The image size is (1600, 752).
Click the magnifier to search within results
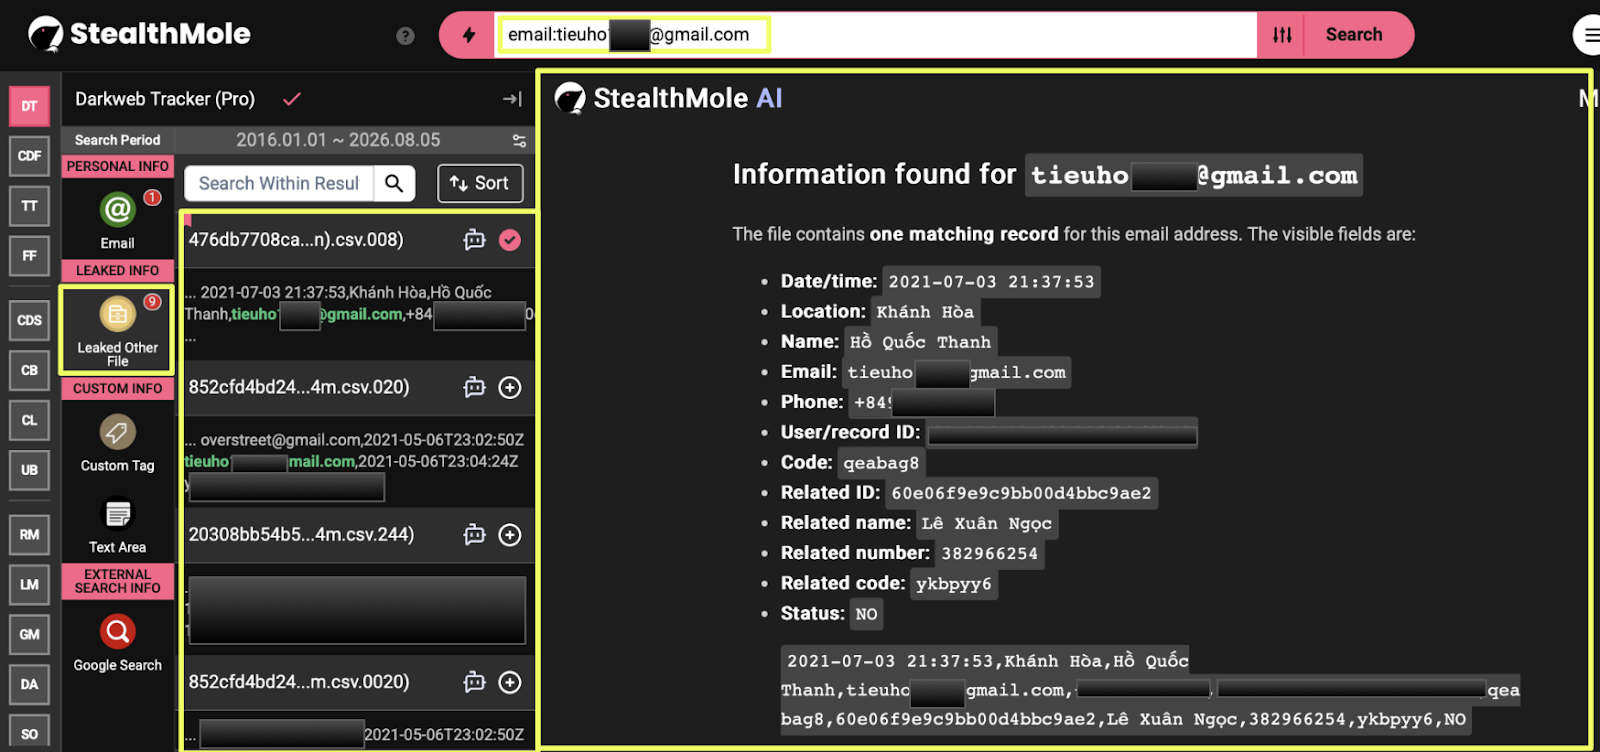pyautogui.click(x=394, y=183)
